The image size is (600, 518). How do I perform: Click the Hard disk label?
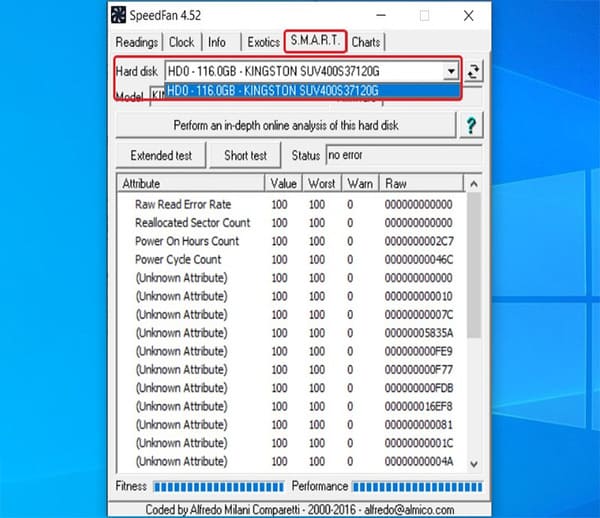pyautogui.click(x=137, y=72)
